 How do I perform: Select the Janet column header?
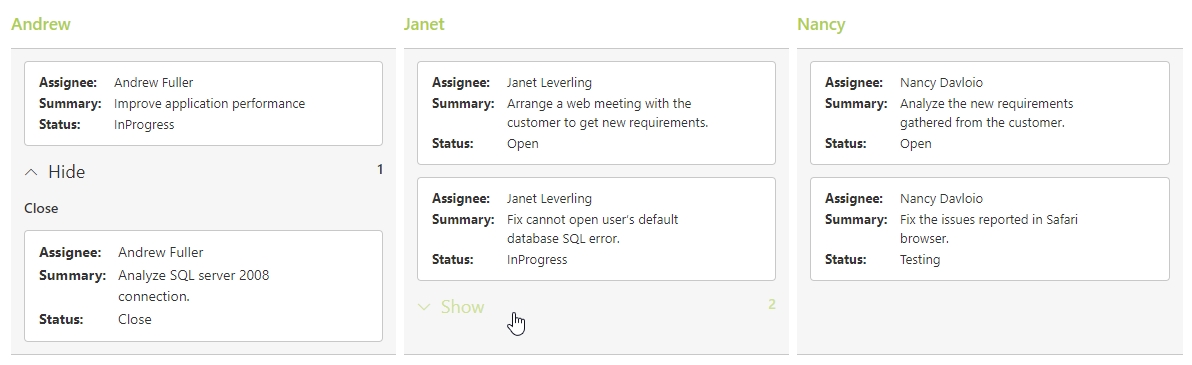click(x=423, y=24)
